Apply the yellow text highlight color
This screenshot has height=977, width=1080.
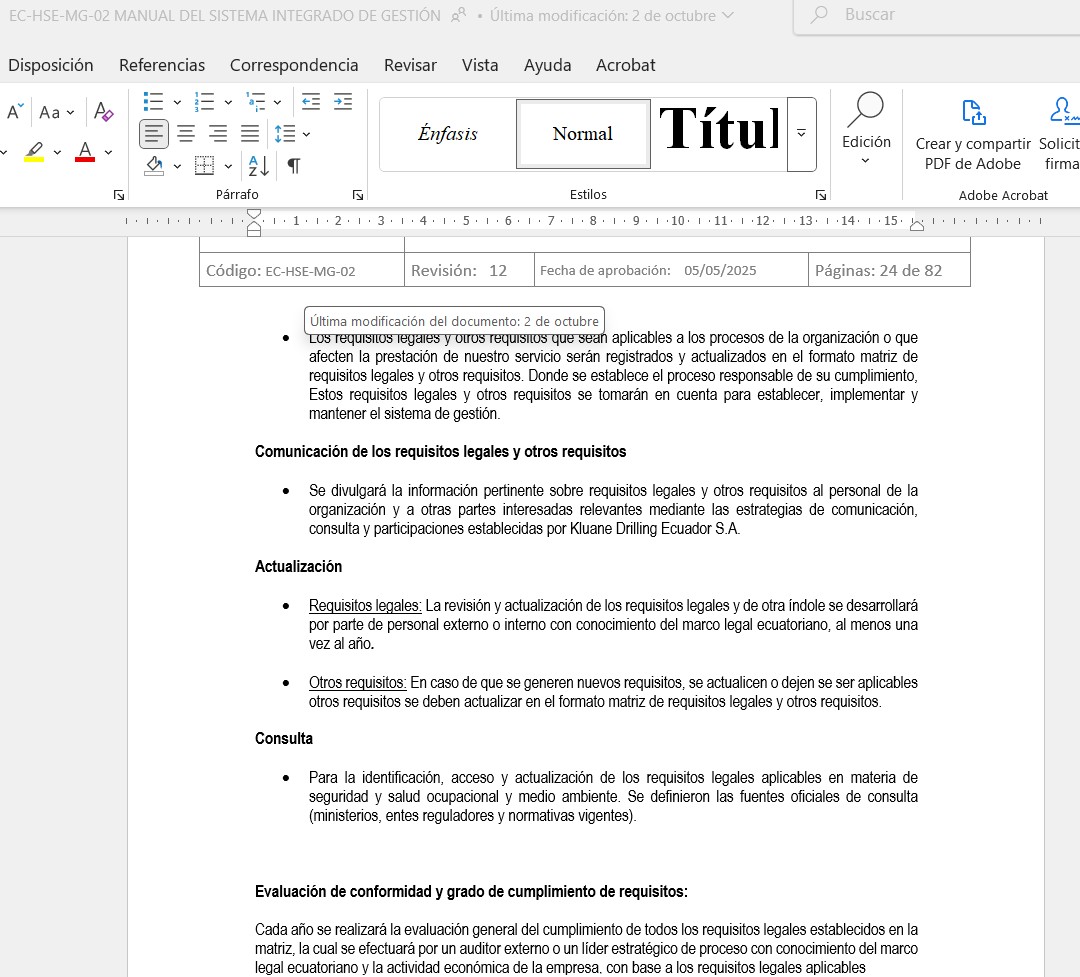[34, 152]
